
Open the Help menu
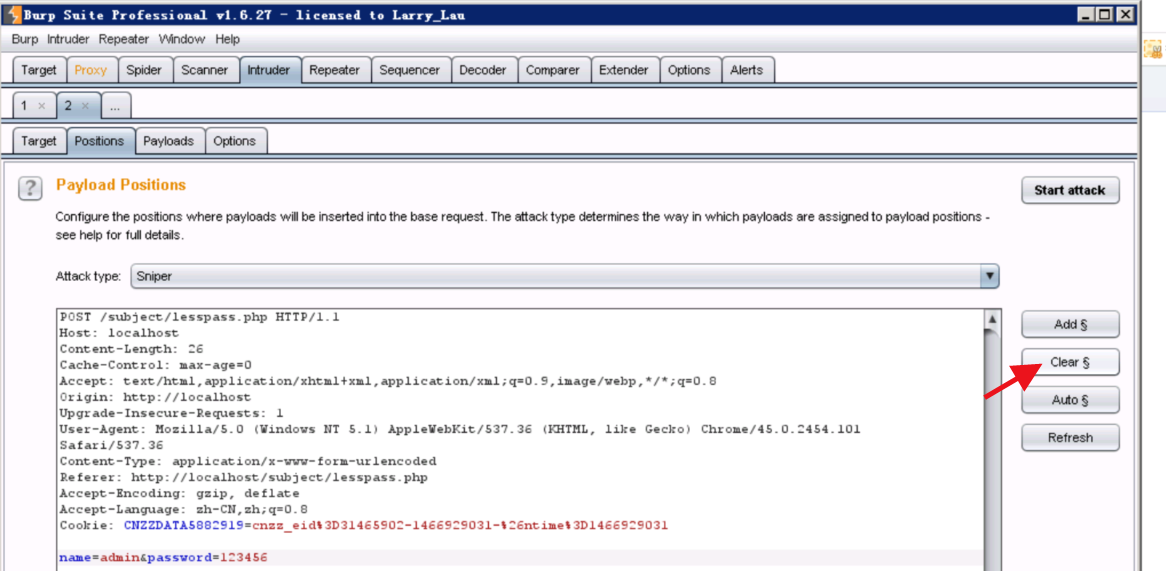228,39
